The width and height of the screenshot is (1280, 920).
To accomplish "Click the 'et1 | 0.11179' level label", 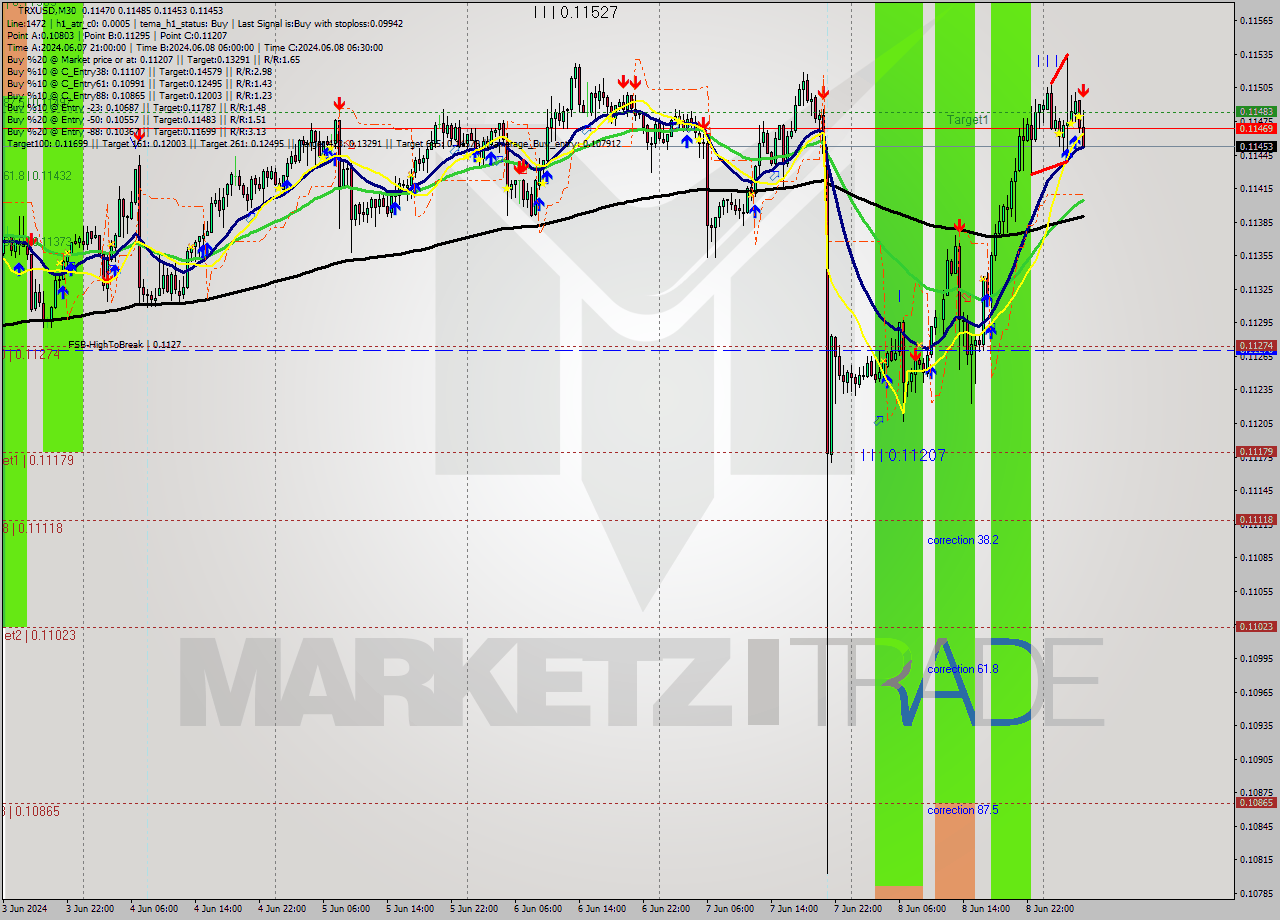I will [38, 460].
